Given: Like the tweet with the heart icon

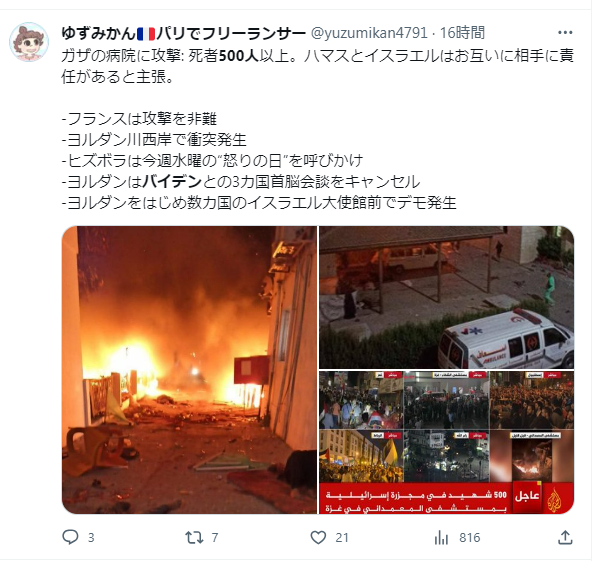Looking at the screenshot, I should tap(318, 537).
